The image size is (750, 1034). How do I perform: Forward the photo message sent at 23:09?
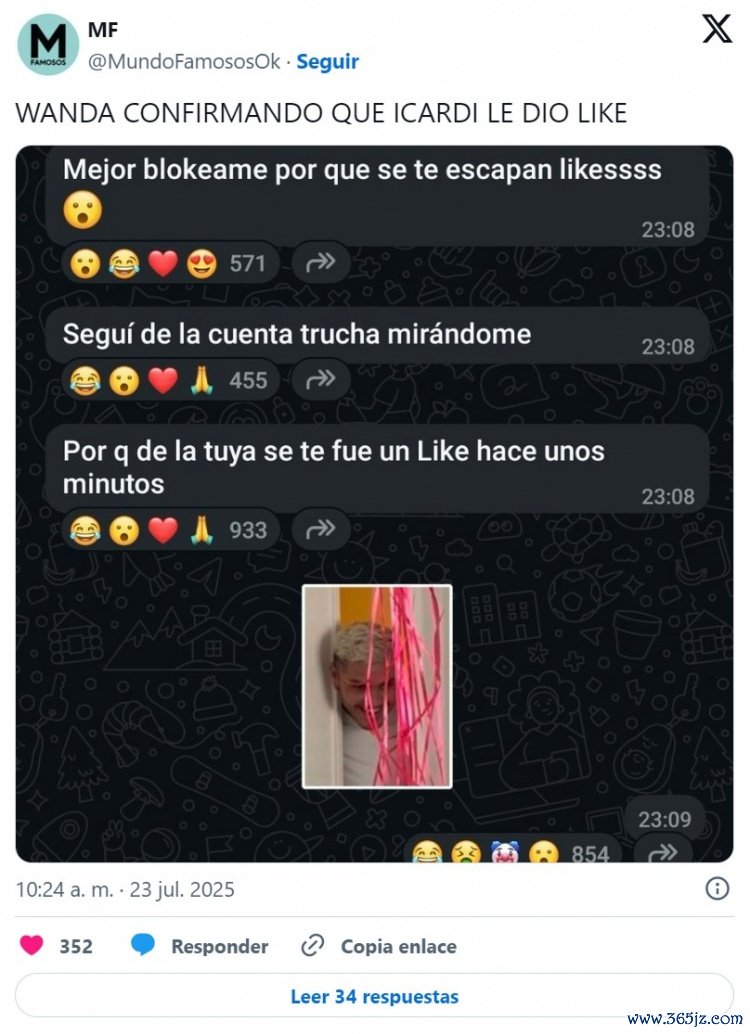(x=663, y=851)
